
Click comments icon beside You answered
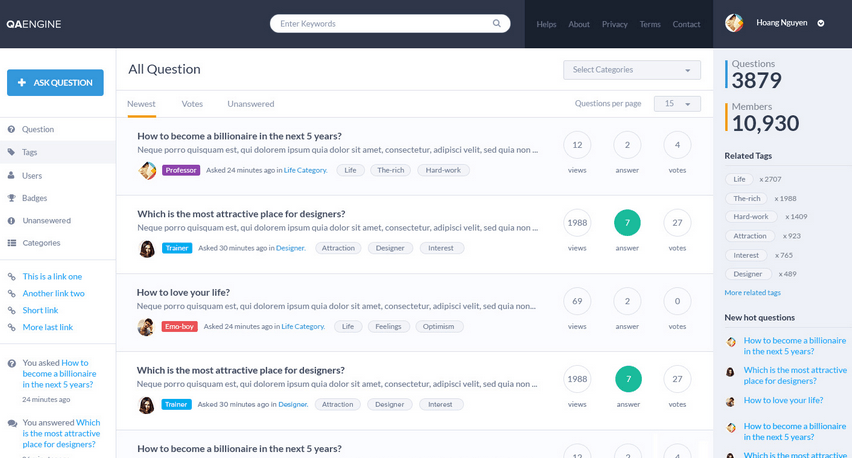(12, 423)
